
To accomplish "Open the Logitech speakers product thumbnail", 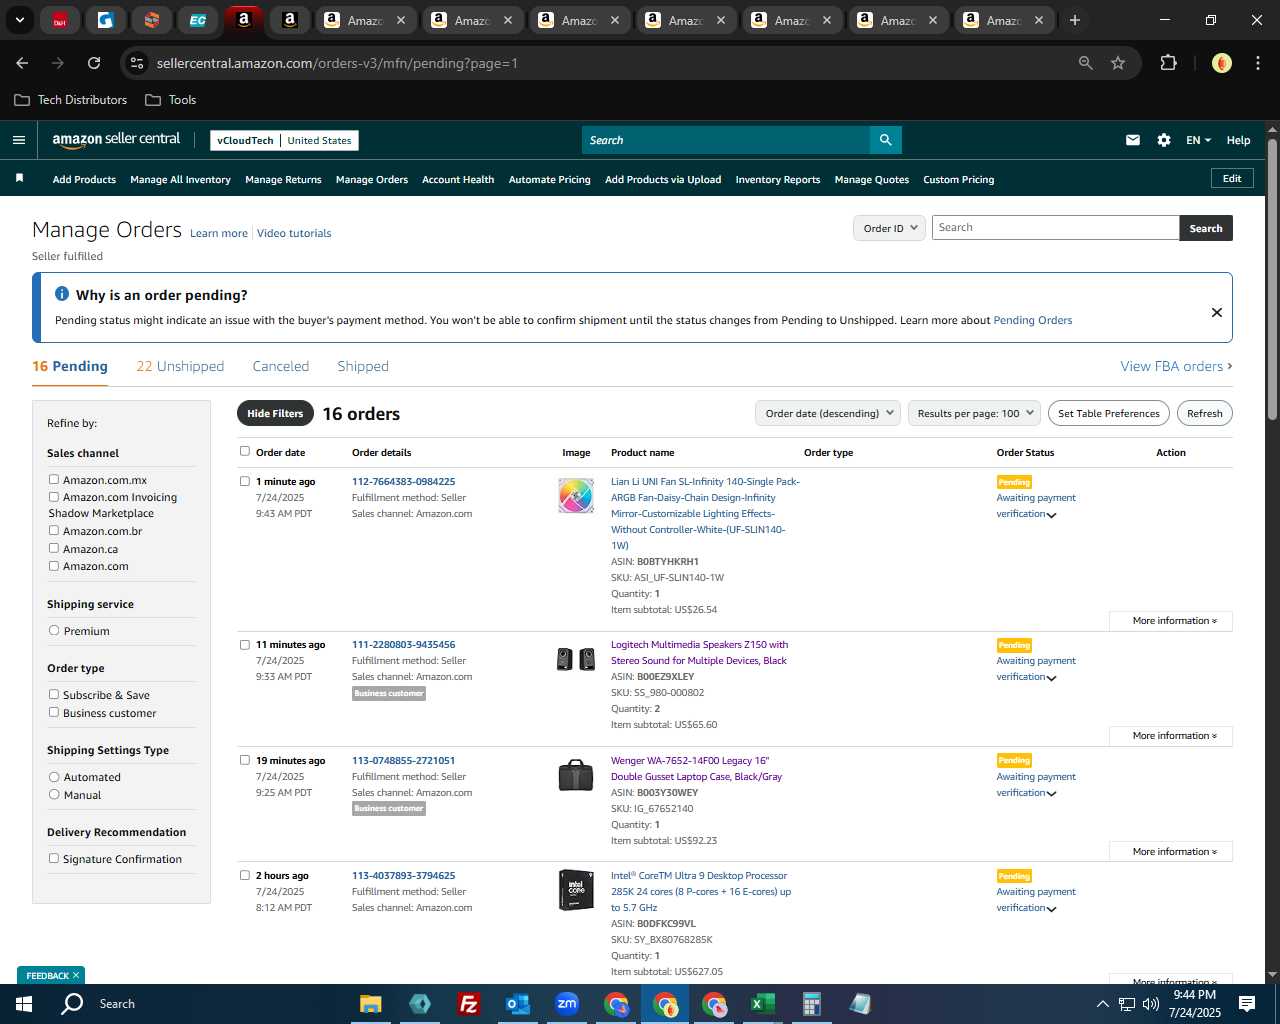I will (576, 659).
